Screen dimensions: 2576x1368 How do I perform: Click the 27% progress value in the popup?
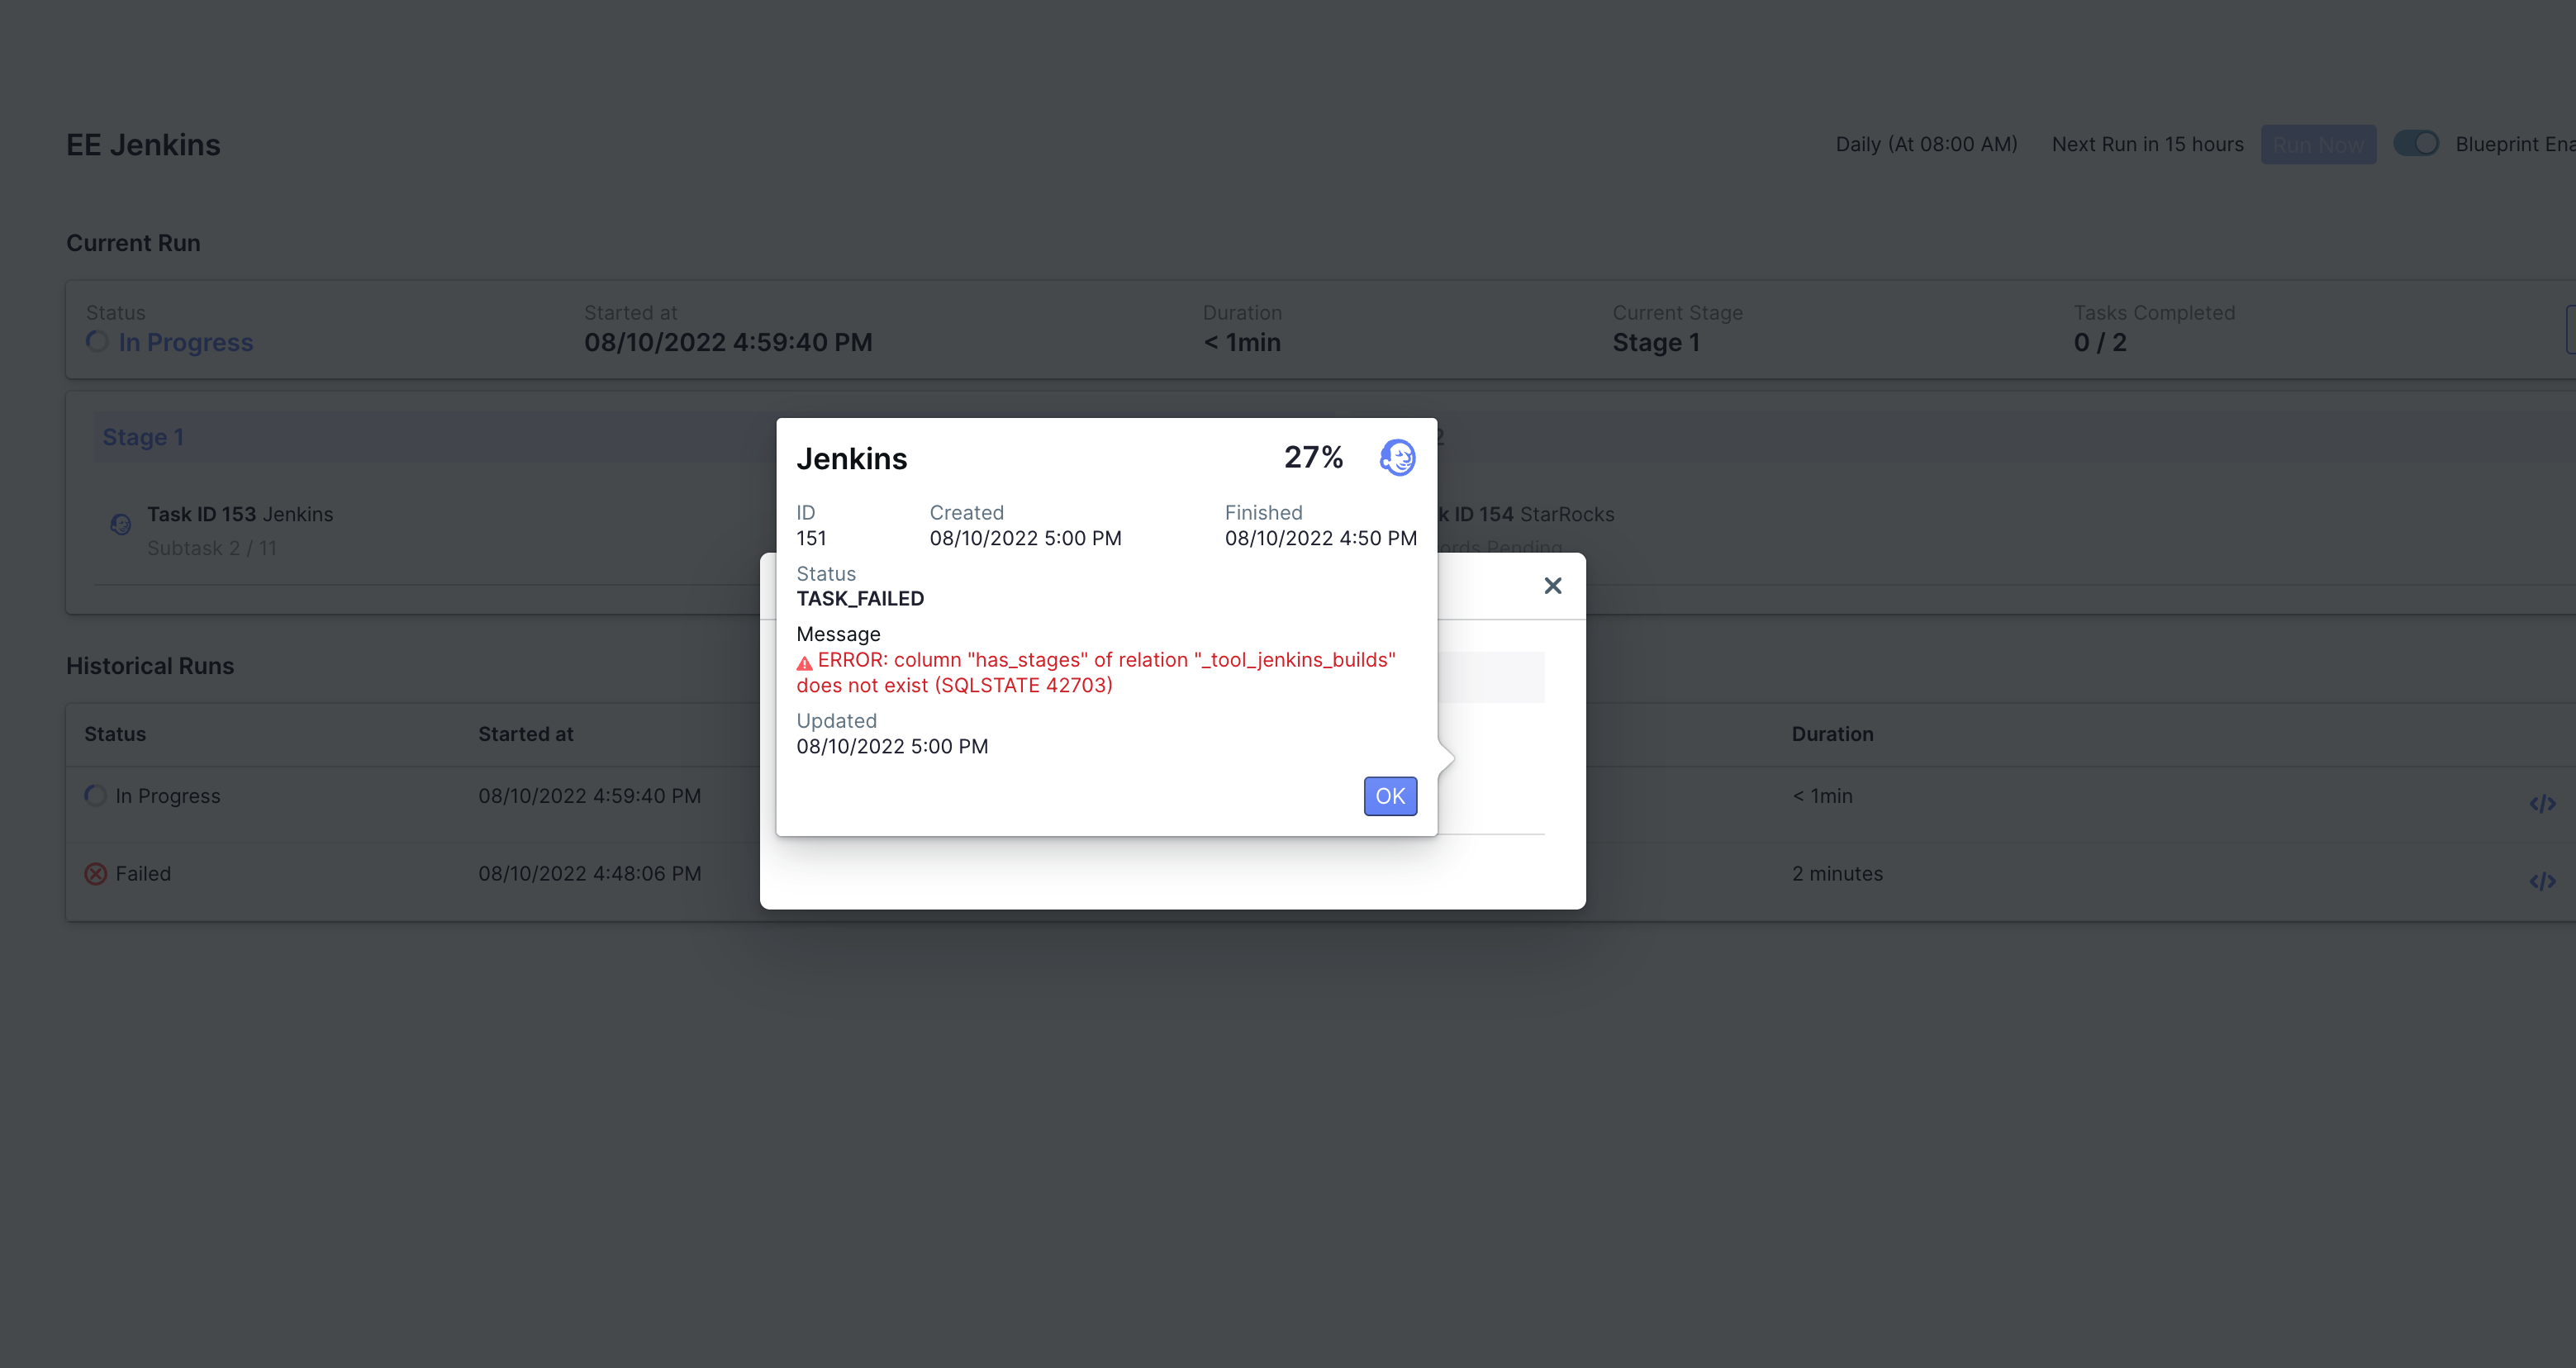pyautogui.click(x=1313, y=457)
